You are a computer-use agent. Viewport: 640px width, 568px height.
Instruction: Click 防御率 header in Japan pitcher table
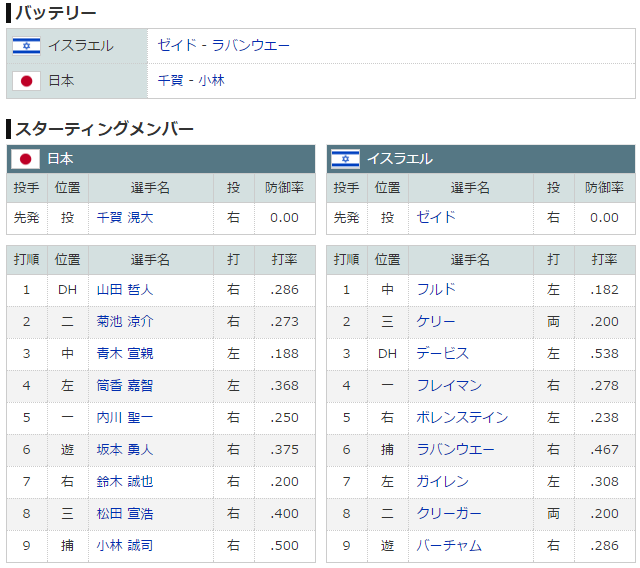(284, 188)
